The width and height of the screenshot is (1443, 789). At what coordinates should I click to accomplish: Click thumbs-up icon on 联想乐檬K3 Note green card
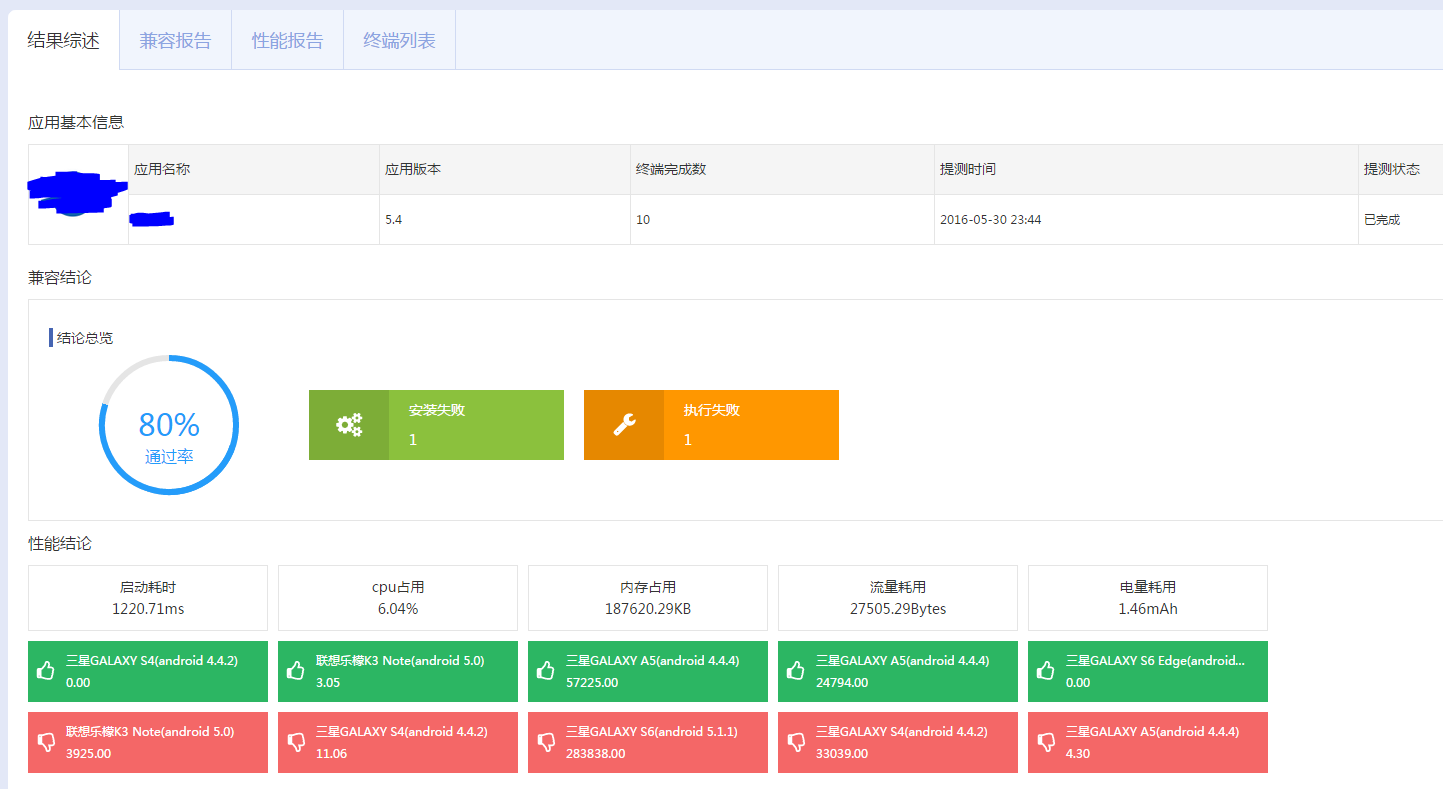coord(295,671)
